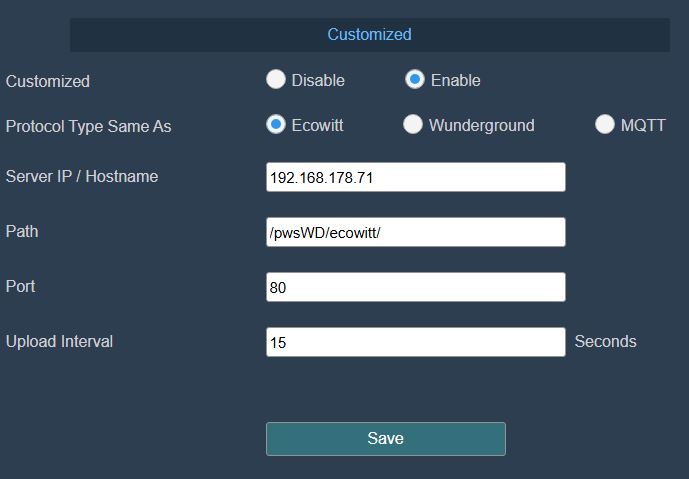The width and height of the screenshot is (689, 479).
Task: Click the Server IP / Hostname input field
Action: coord(415,177)
